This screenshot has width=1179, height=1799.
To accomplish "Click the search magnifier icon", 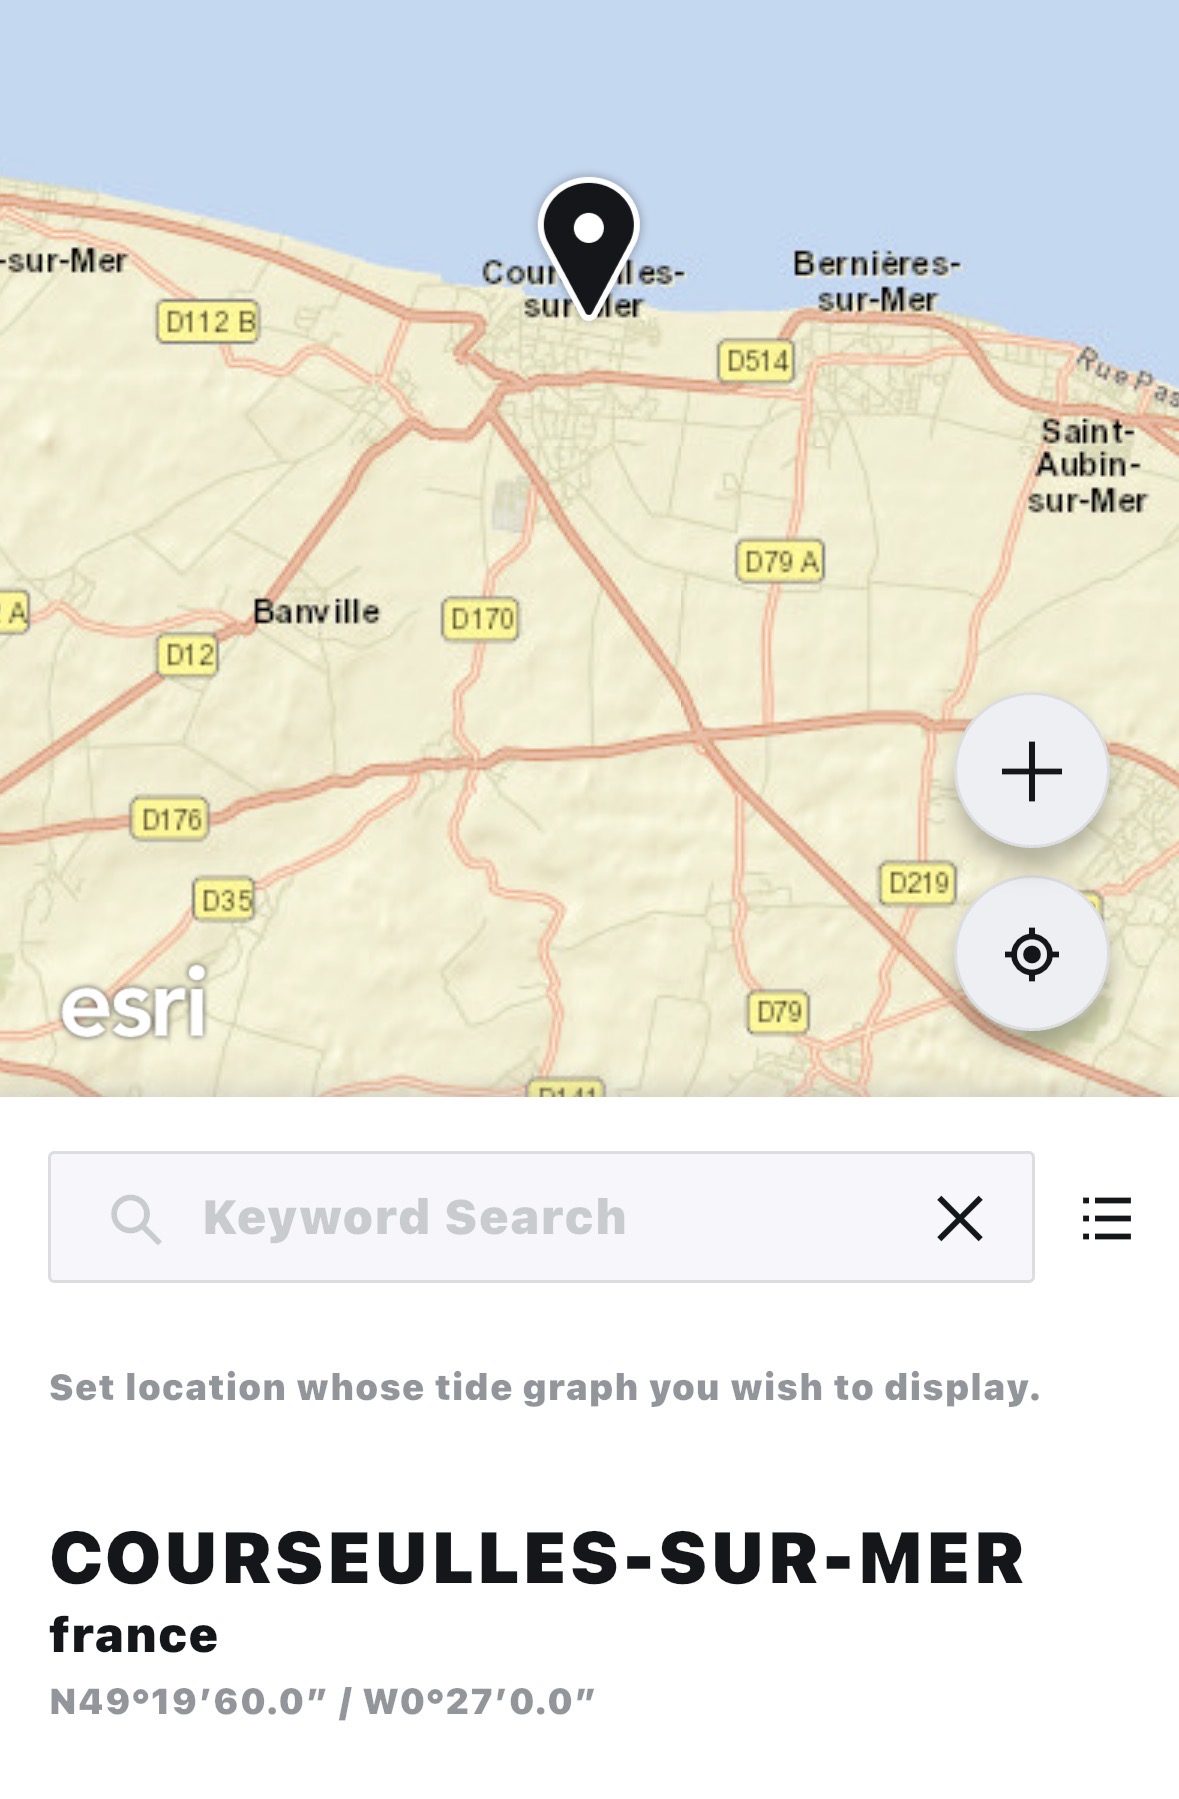I will click(135, 1218).
